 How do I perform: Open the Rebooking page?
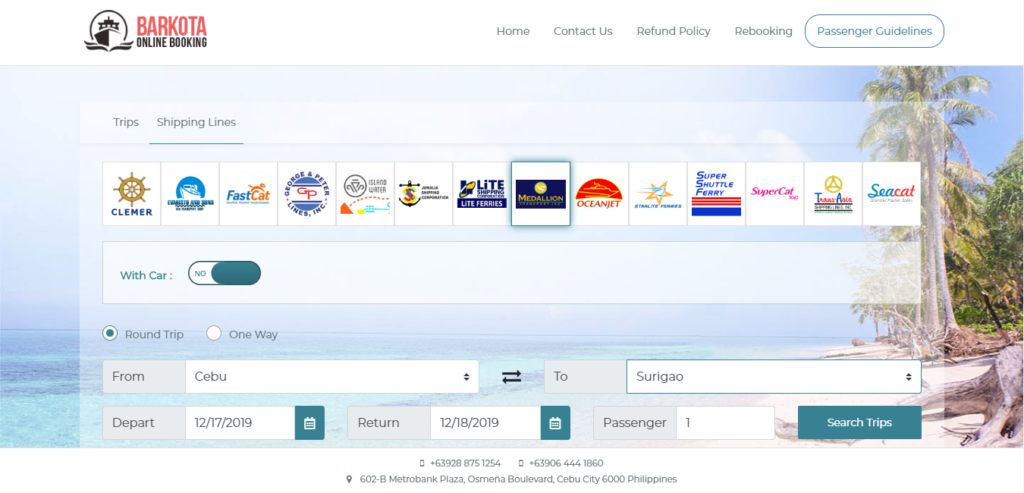click(x=763, y=31)
